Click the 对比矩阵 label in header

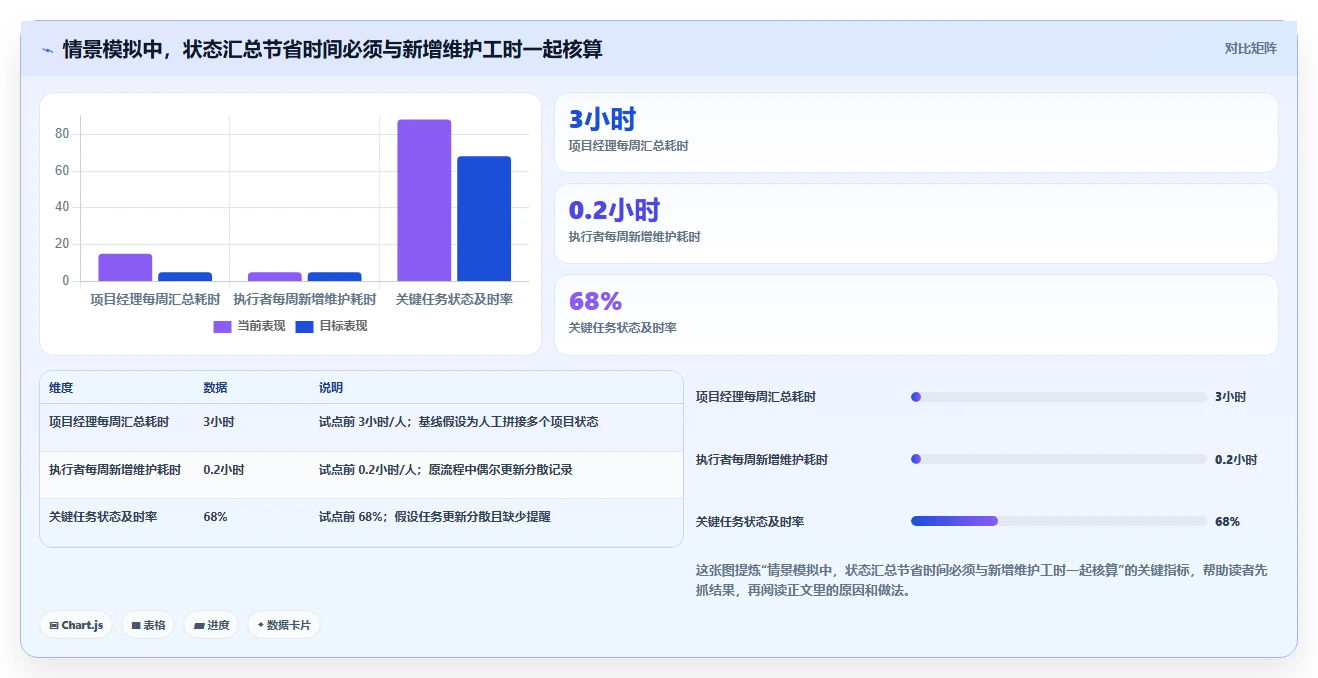click(x=1250, y=48)
